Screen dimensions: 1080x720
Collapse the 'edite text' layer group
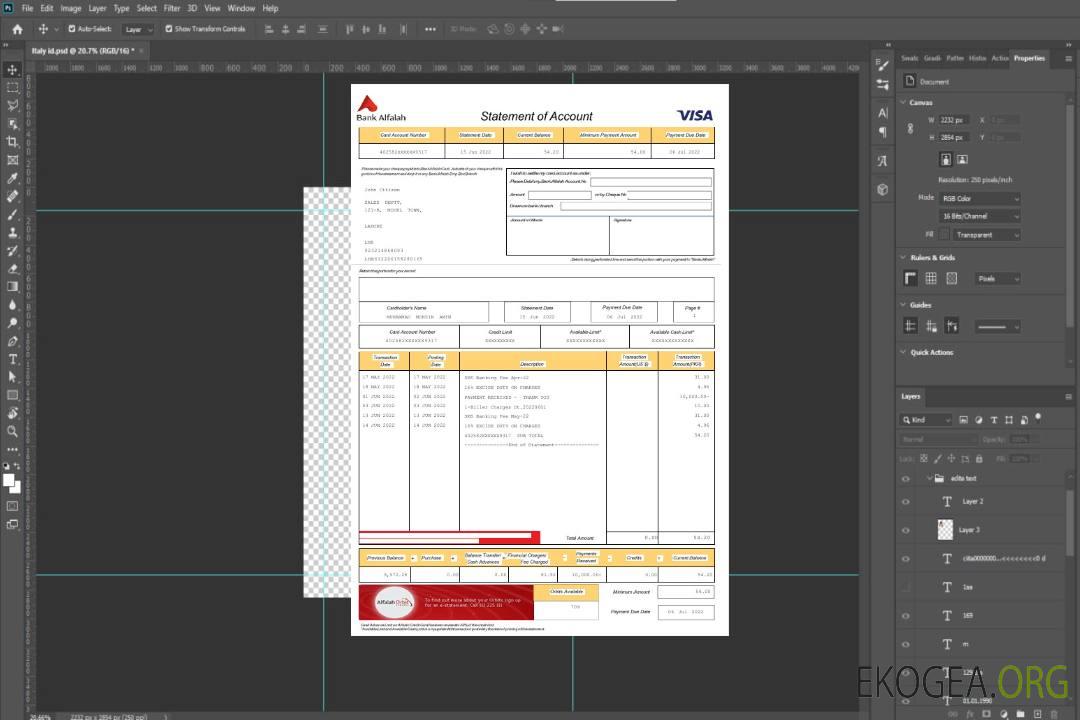pyautogui.click(x=928, y=479)
